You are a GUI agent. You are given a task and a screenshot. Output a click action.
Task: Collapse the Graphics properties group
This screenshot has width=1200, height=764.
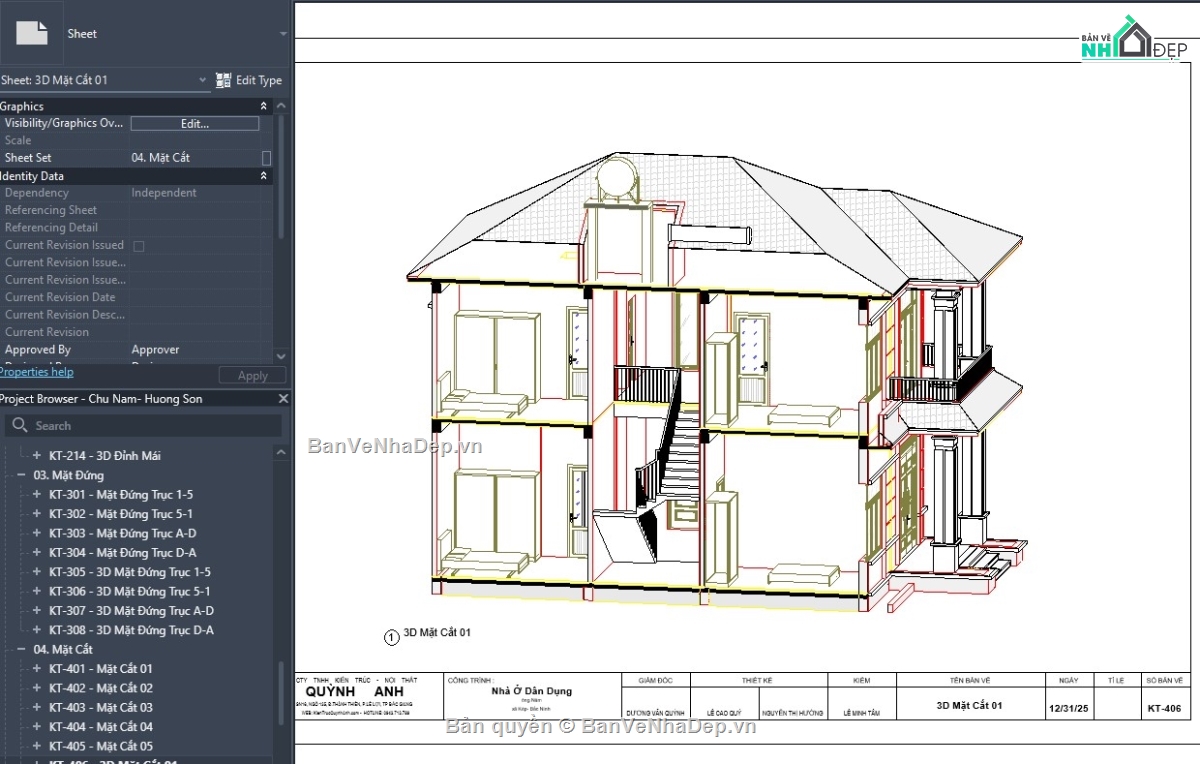[264, 106]
